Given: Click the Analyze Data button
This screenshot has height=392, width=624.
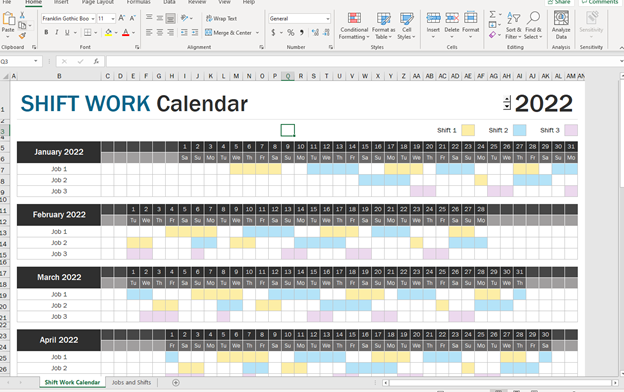Looking at the screenshot, I should (x=561, y=25).
